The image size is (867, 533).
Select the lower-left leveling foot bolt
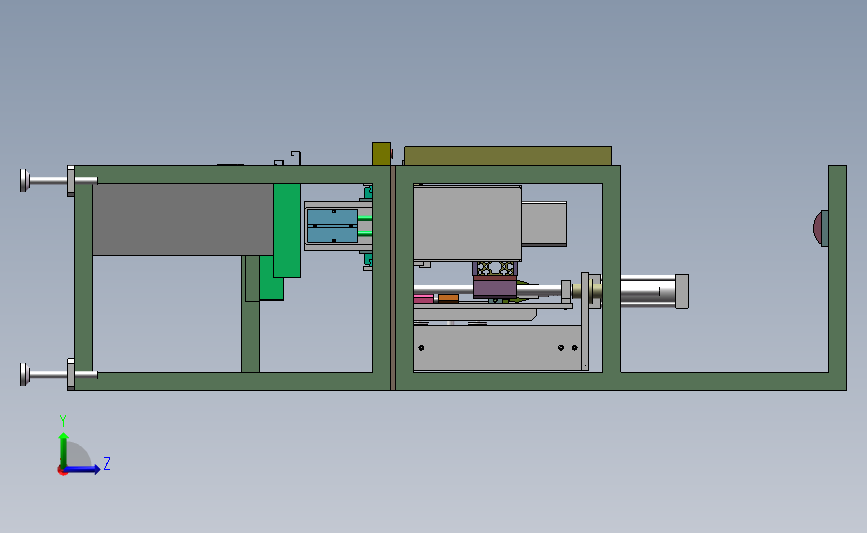point(58,374)
